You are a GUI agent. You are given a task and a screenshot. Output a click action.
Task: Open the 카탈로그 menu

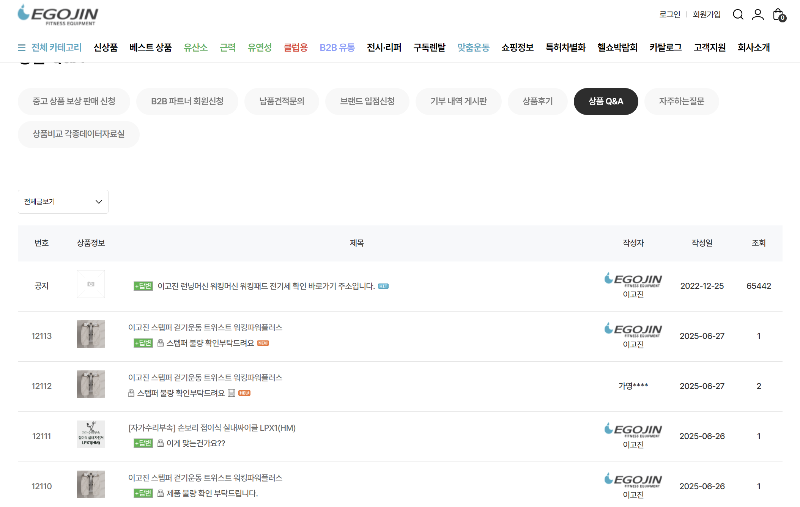(x=665, y=47)
